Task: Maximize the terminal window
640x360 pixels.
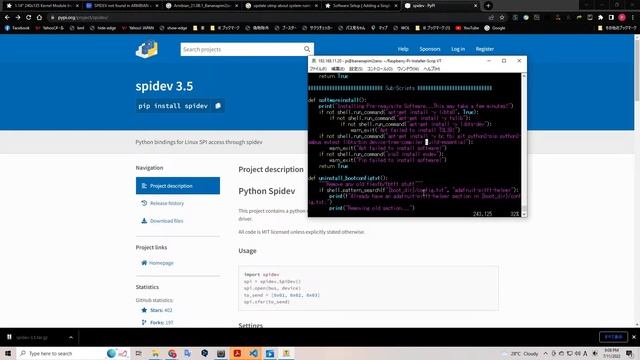Action: (x=504, y=61)
